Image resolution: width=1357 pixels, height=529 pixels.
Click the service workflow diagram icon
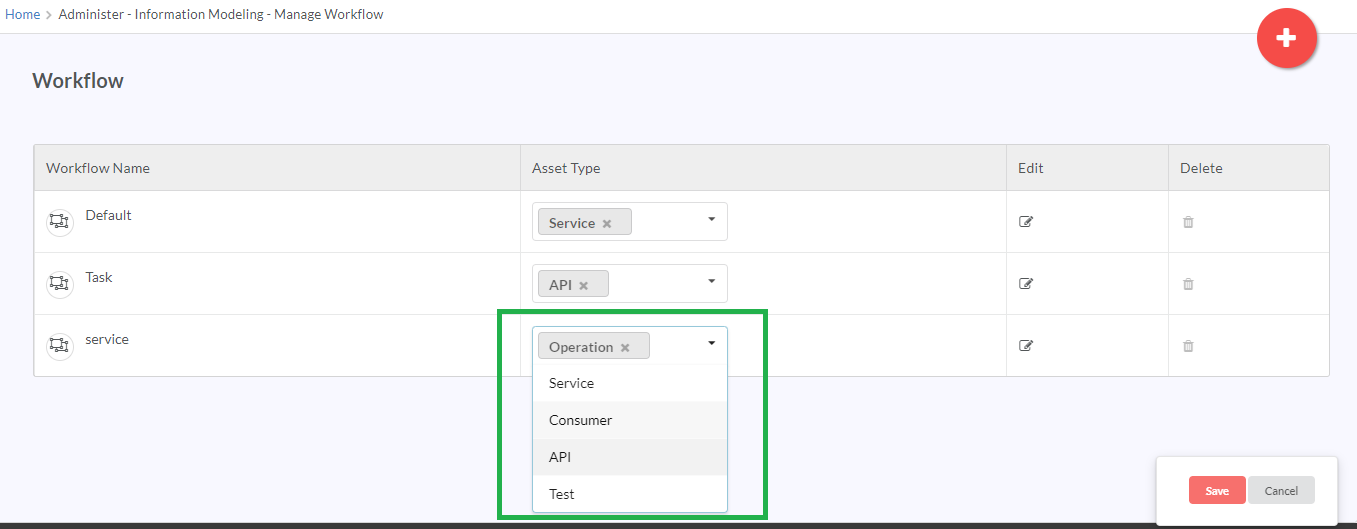60,346
